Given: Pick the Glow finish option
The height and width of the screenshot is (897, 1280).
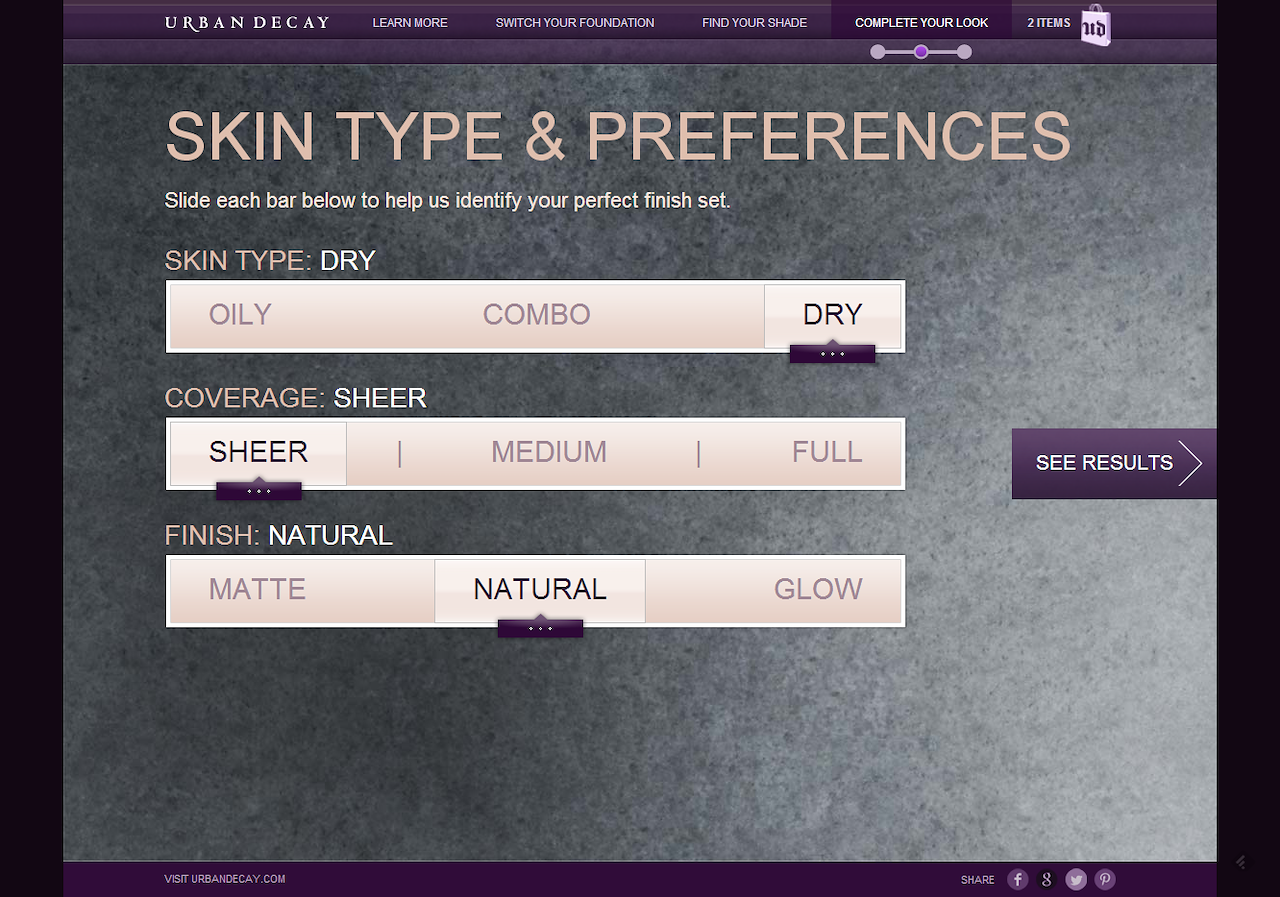Looking at the screenshot, I should click(818, 589).
